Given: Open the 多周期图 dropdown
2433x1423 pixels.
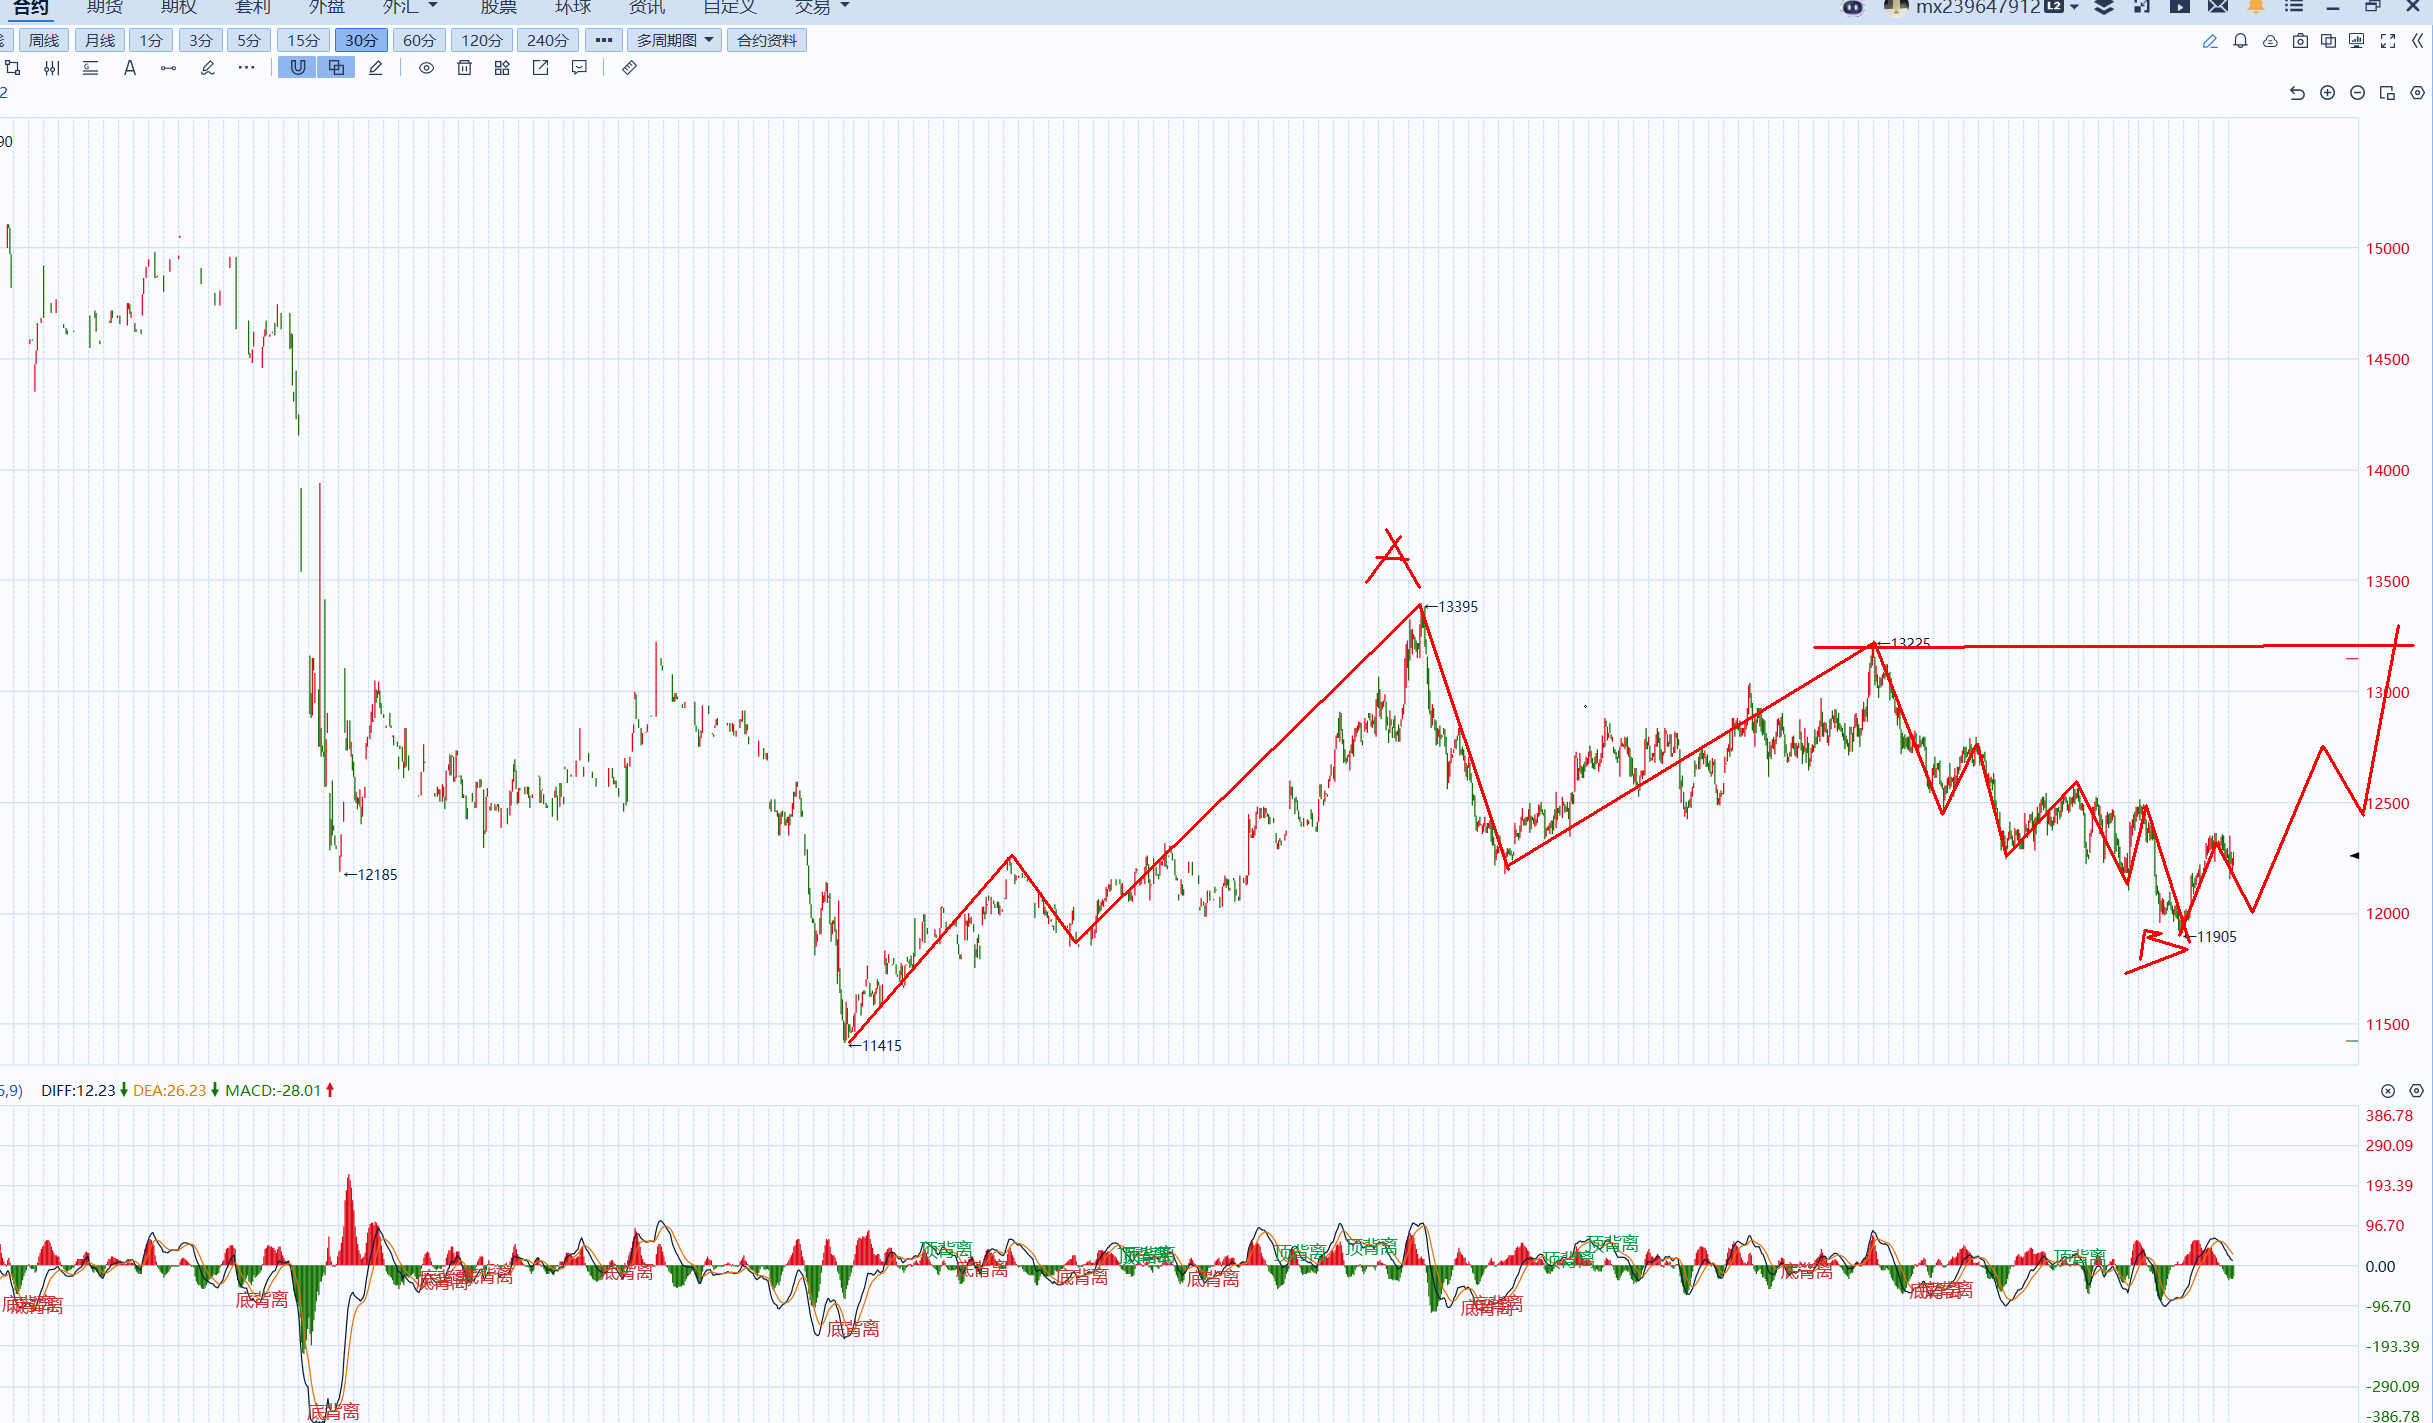Looking at the screenshot, I should point(675,40).
